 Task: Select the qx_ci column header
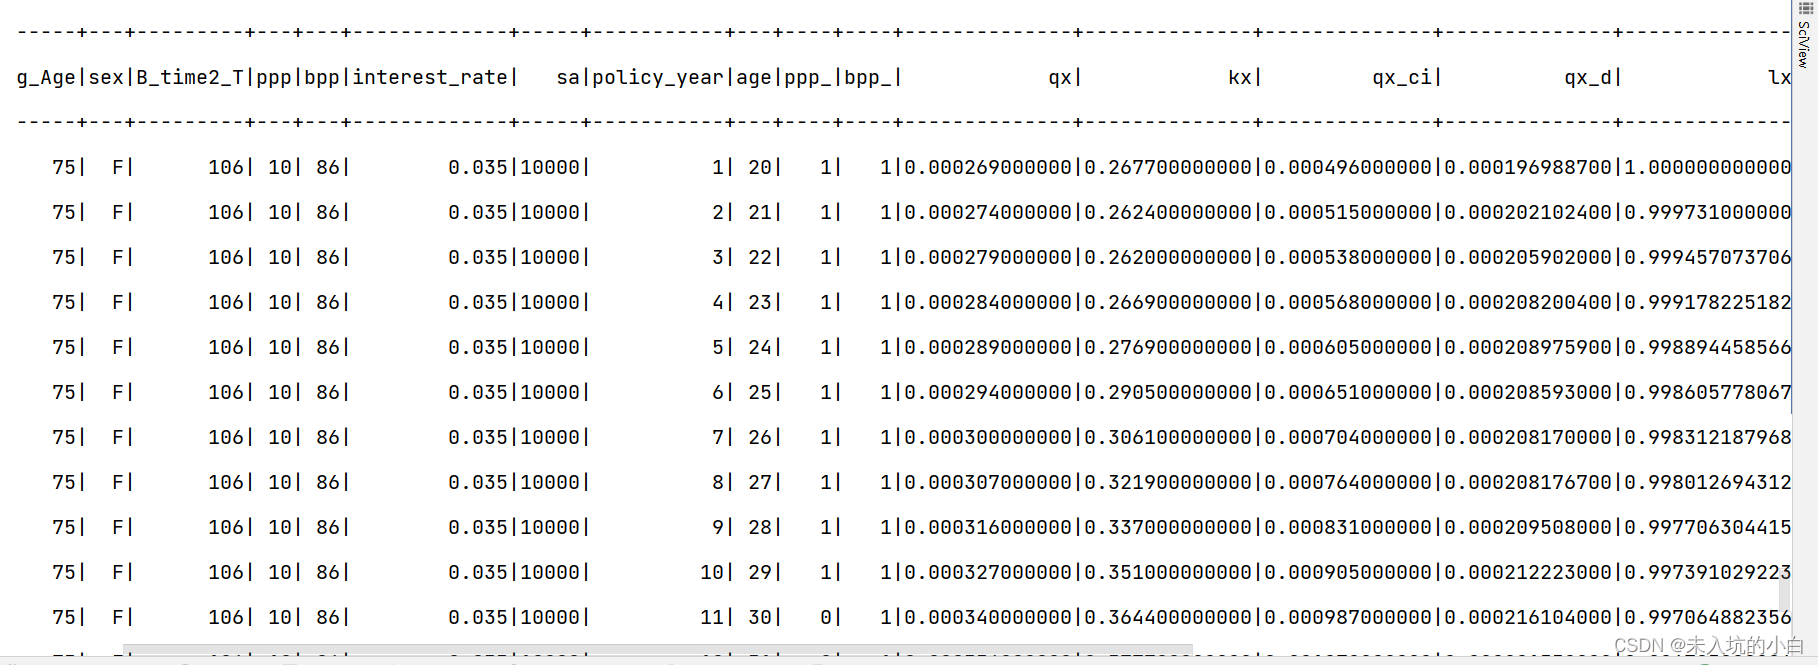click(1403, 78)
